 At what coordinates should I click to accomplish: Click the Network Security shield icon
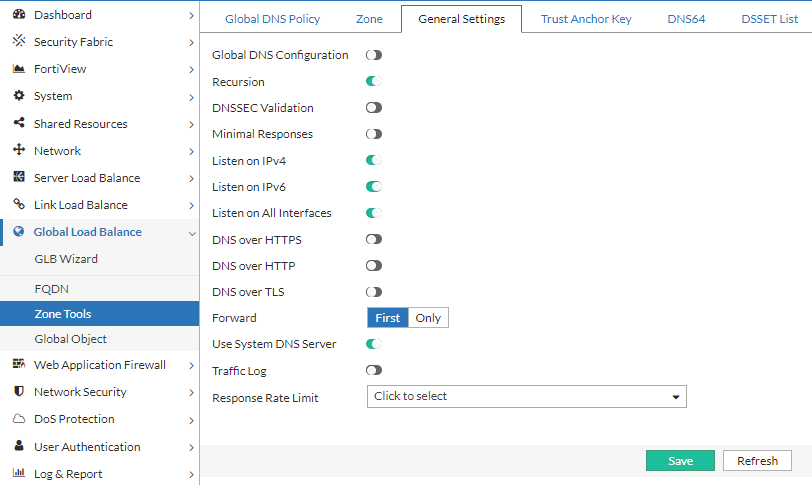18,392
